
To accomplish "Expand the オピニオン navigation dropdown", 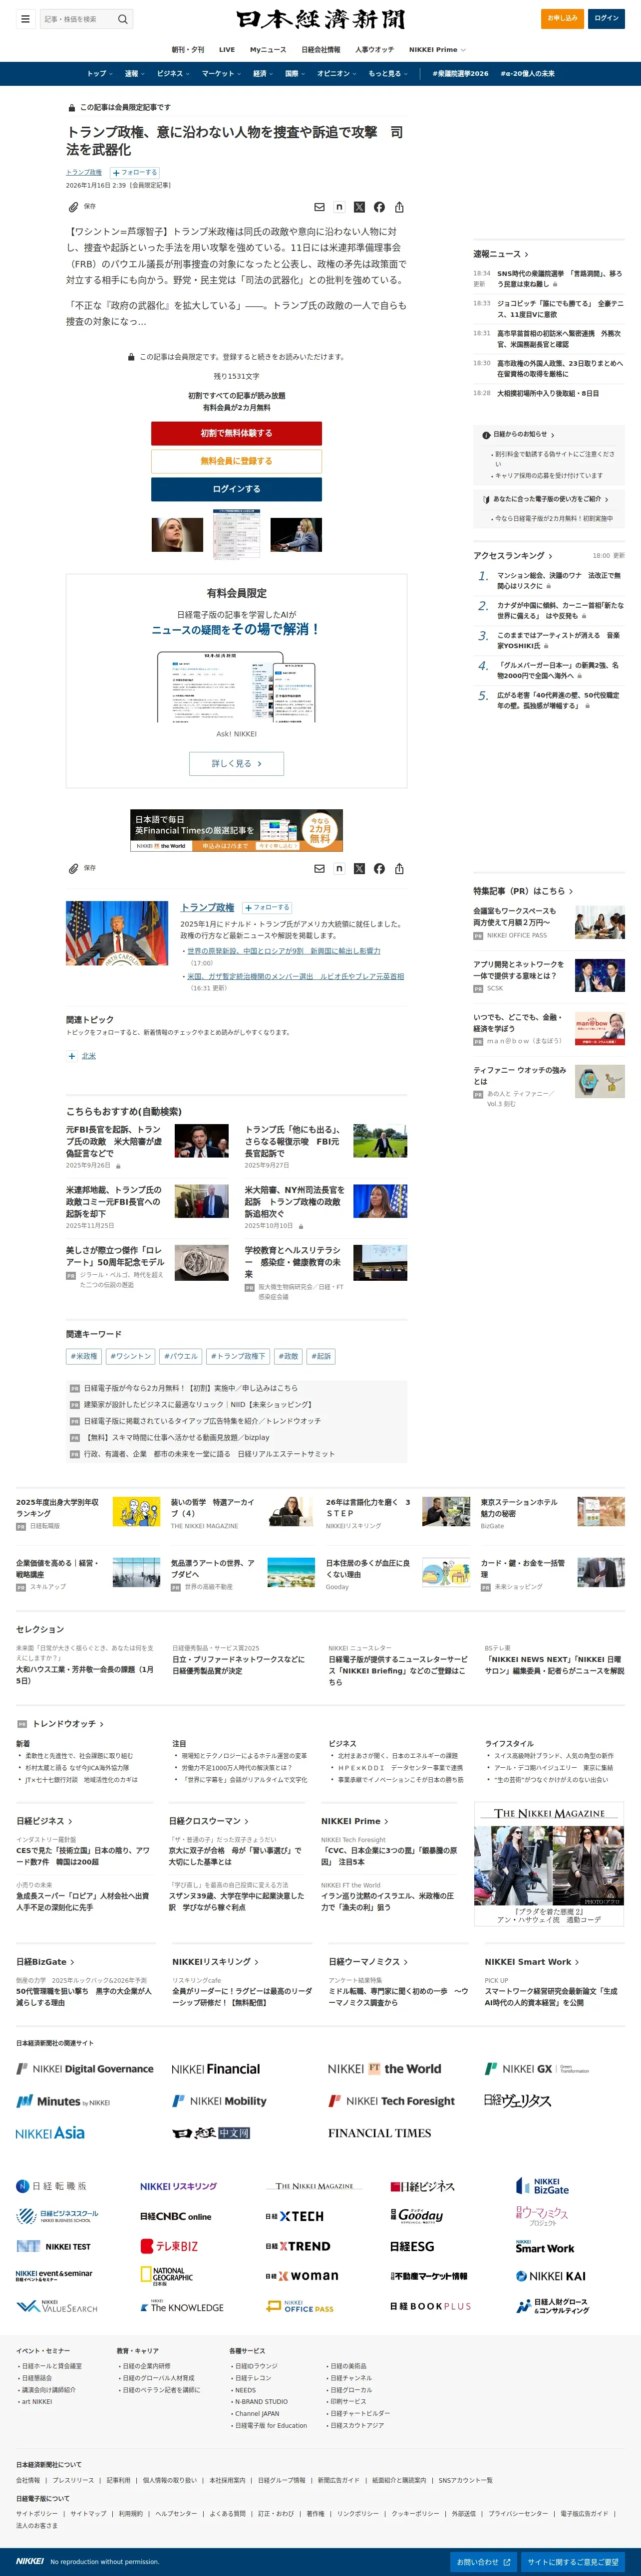I will click(338, 73).
